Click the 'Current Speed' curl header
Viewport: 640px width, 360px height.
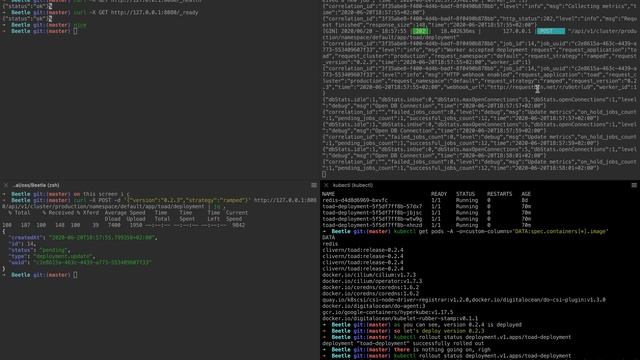[x=237, y=216]
